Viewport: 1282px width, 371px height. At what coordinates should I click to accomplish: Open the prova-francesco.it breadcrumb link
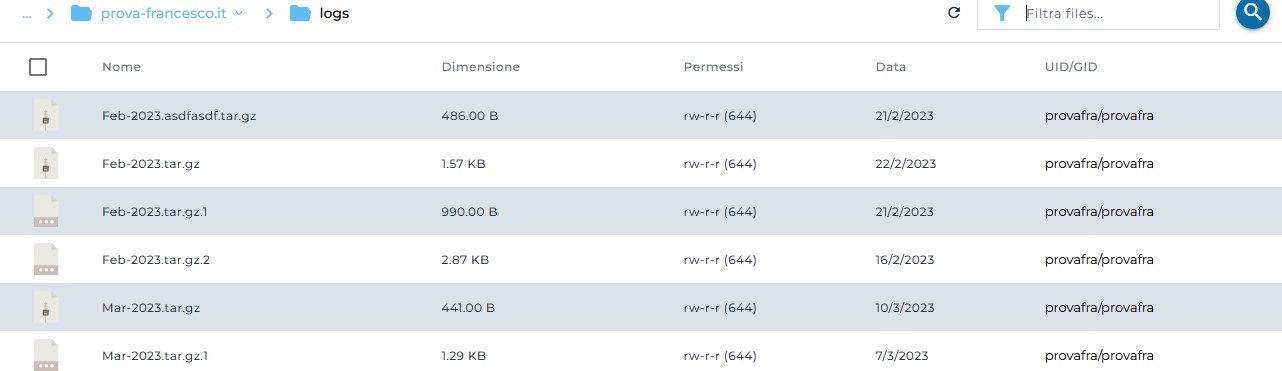click(164, 13)
